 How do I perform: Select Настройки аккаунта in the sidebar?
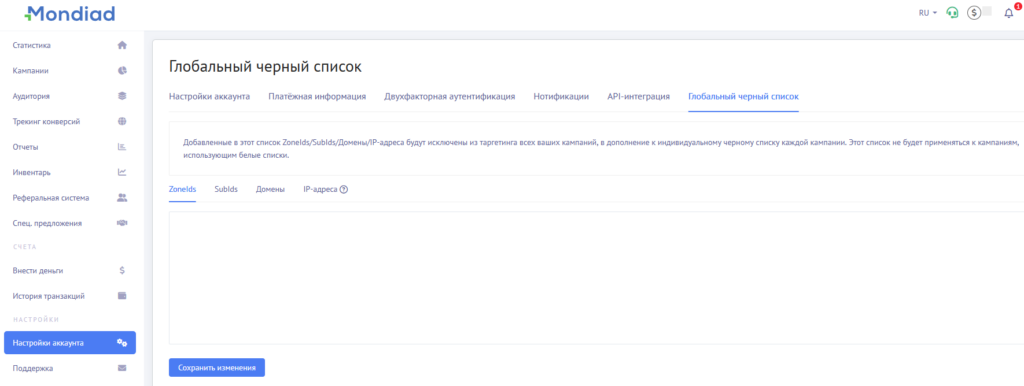pos(71,343)
